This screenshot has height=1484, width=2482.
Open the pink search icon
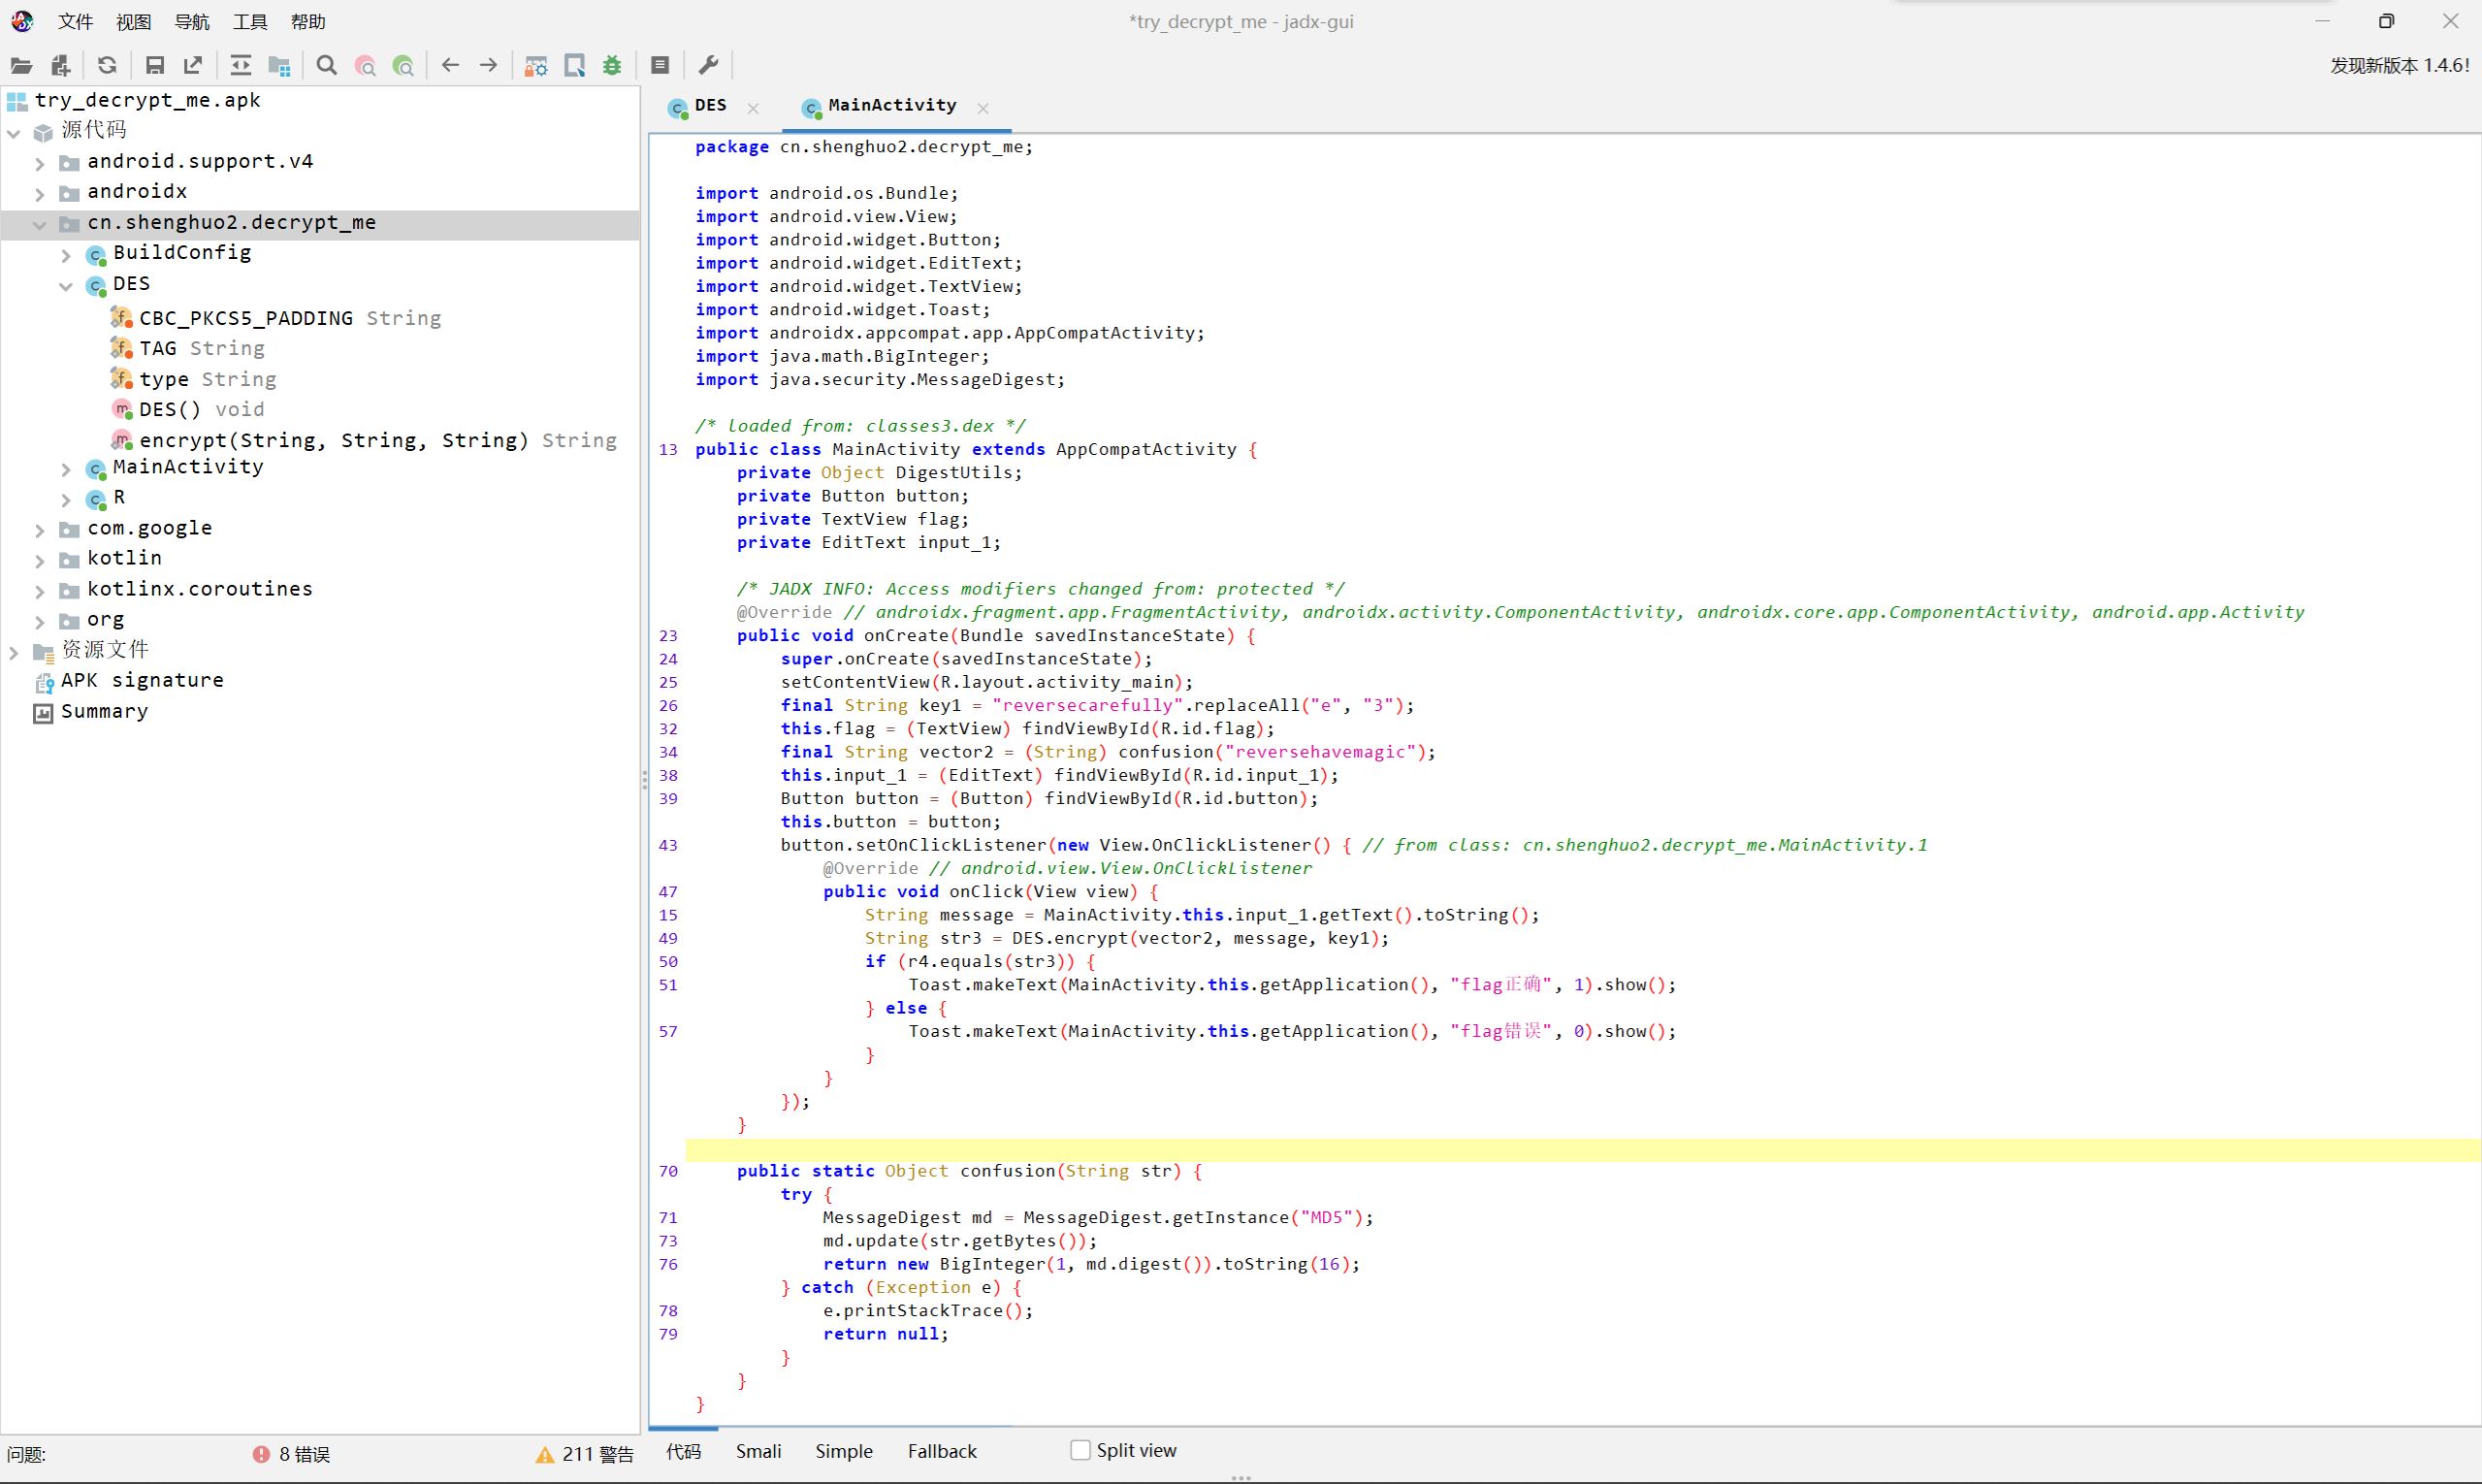point(366,66)
